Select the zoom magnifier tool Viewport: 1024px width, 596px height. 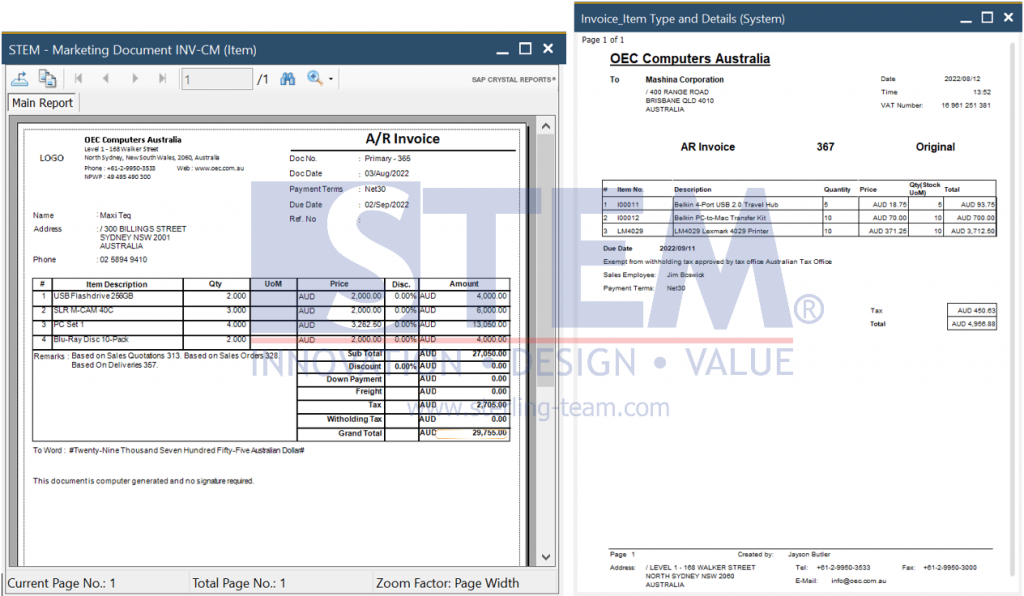(x=313, y=78)
